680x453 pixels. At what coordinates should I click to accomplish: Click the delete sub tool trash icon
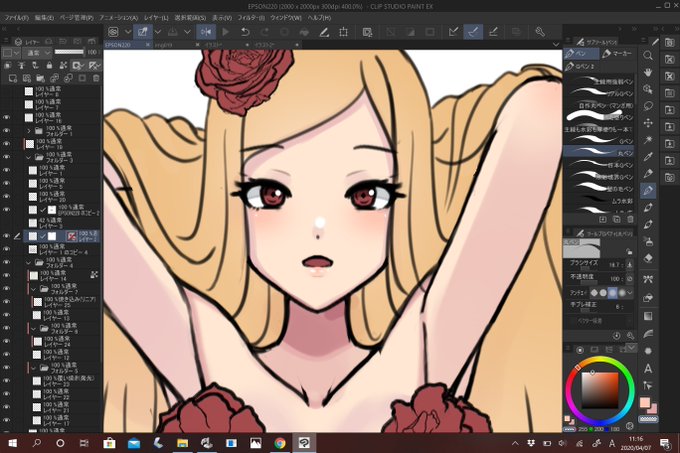tap(630, 219)
